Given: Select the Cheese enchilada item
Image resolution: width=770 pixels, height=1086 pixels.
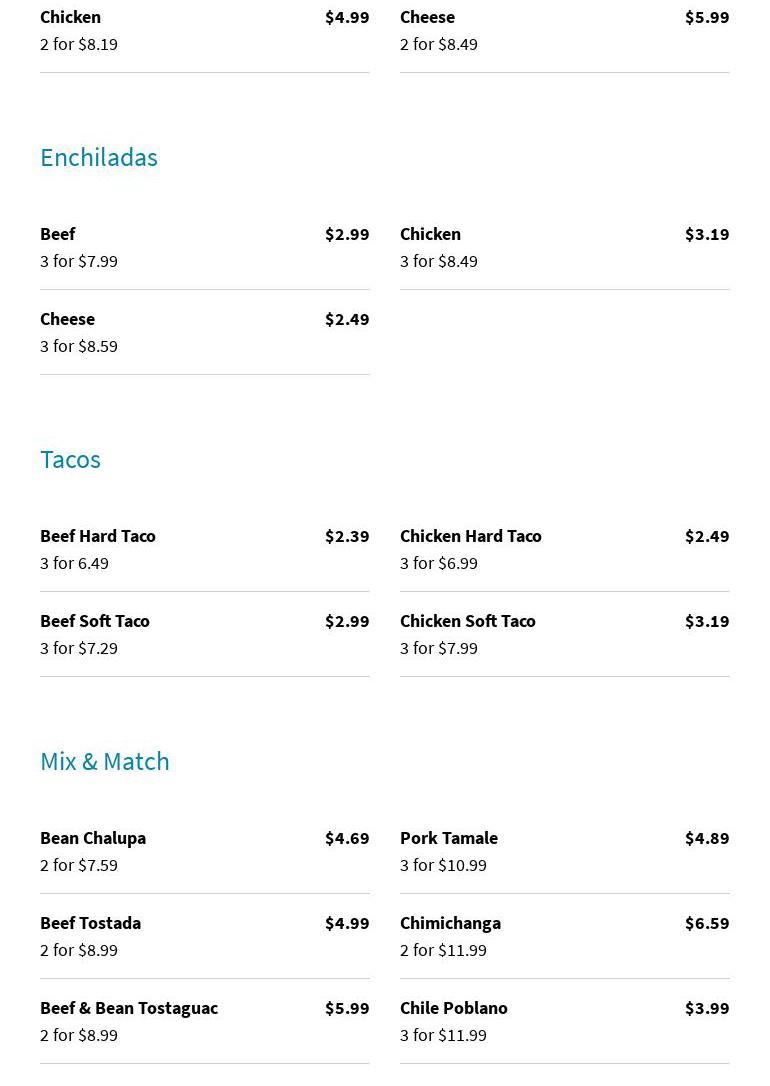Looking at the screenshot, I should (x=68, y=319).
